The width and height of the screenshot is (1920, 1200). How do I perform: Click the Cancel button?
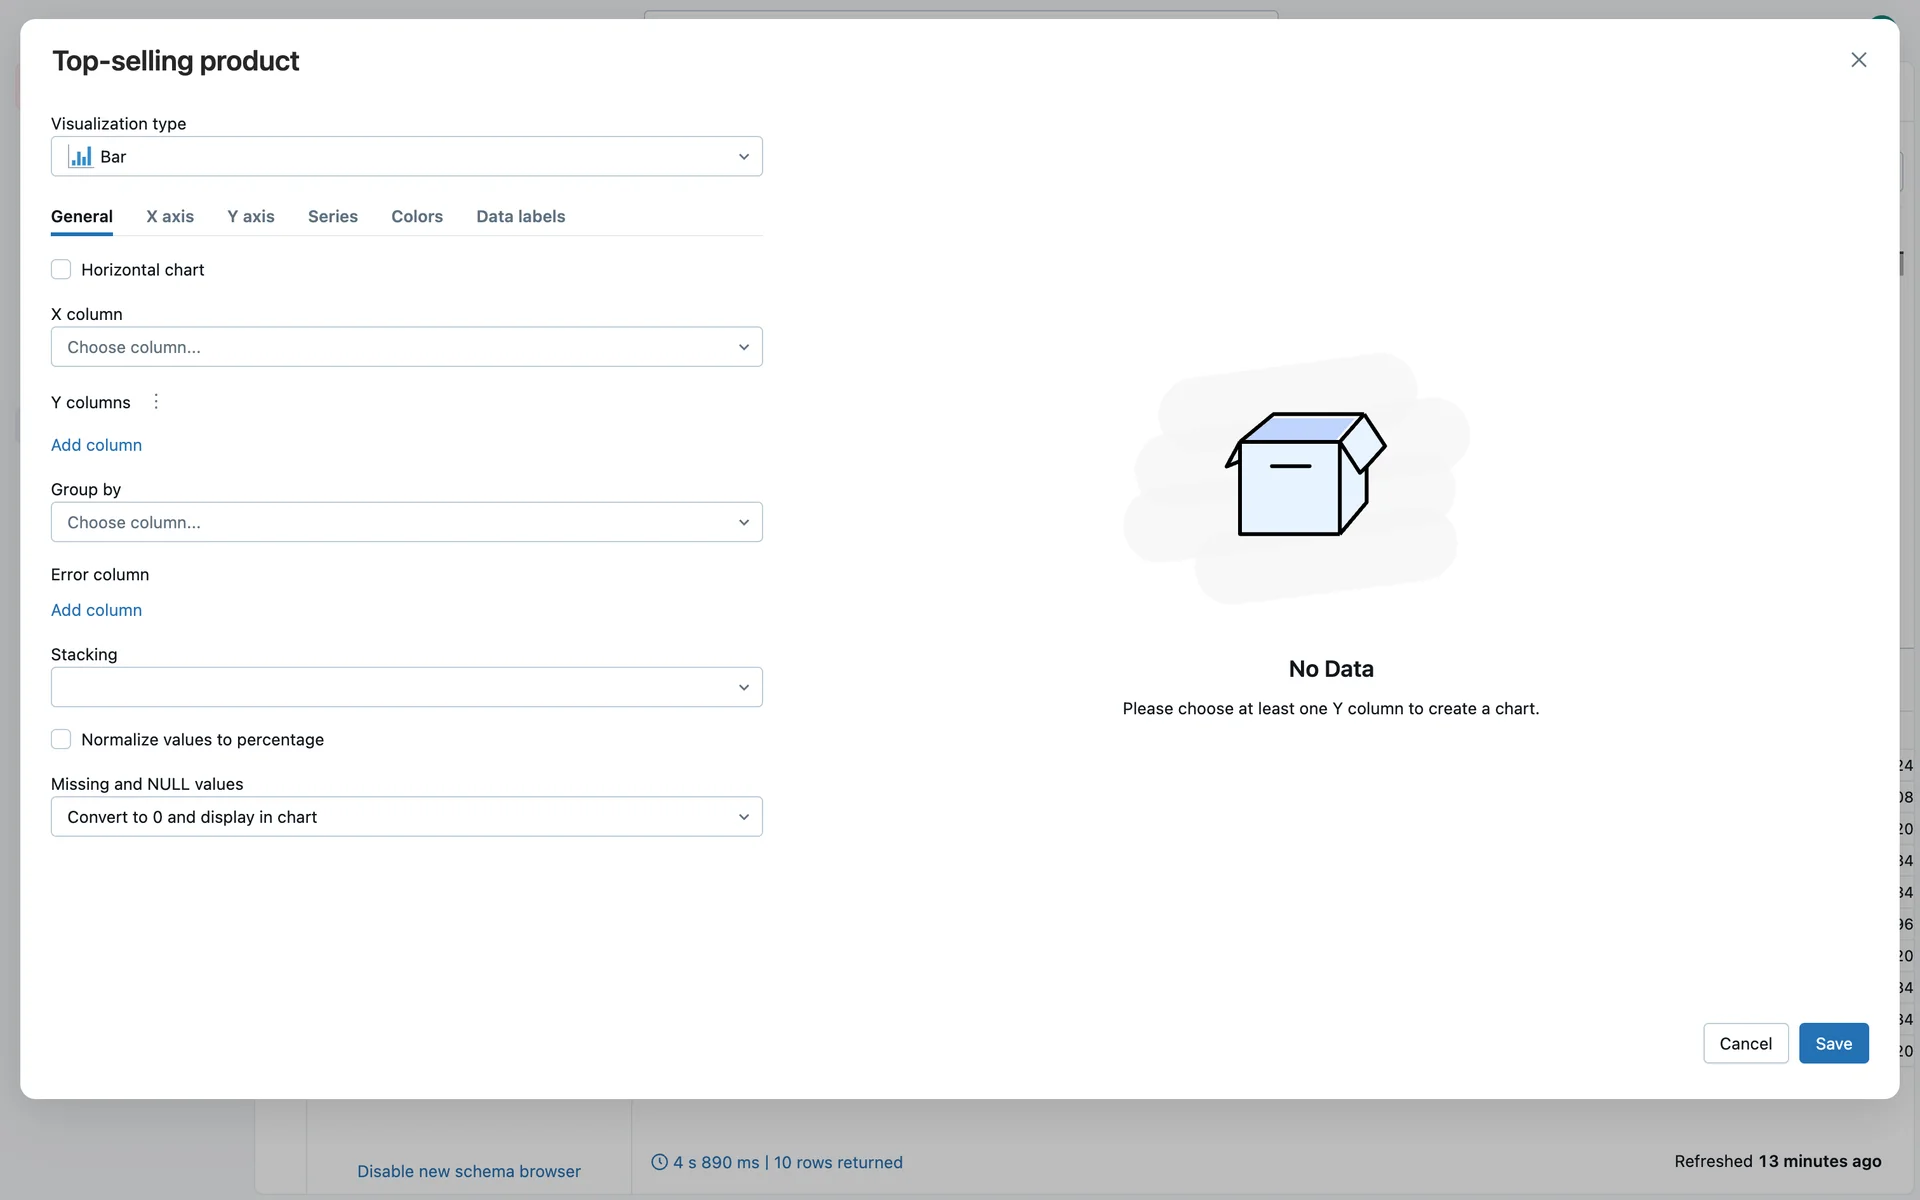pos(1745,1043)
